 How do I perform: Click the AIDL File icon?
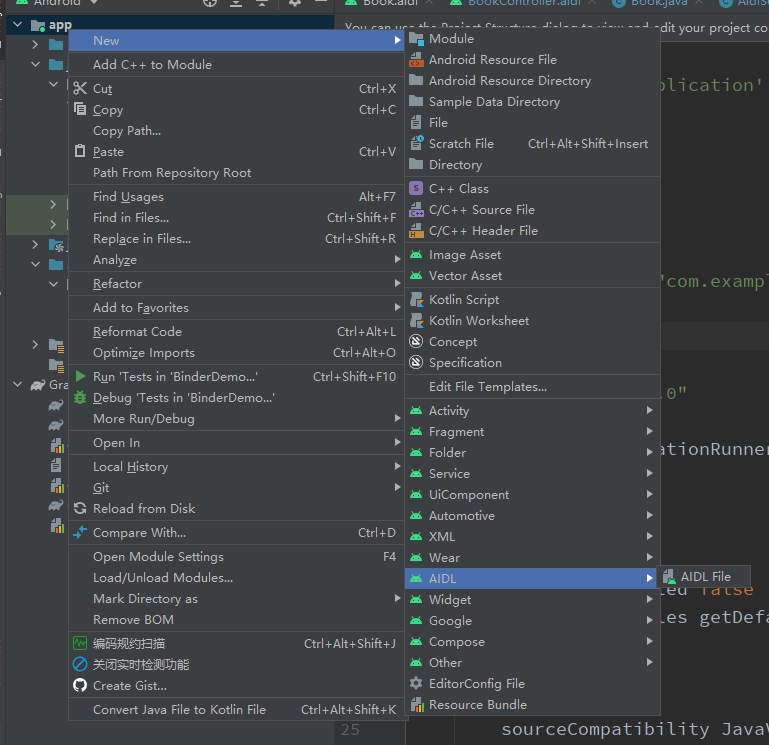[x=669, y=576]
